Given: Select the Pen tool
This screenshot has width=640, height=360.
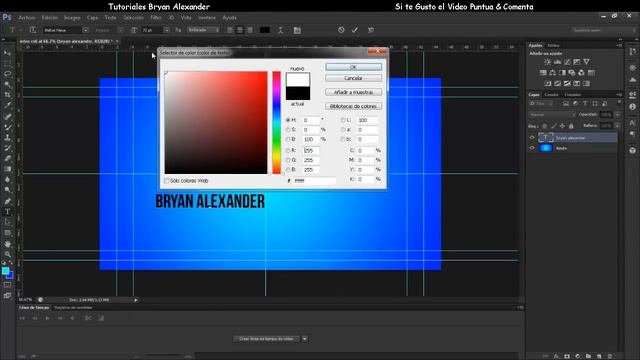Looking at the screenshot, I should pyautogui.click(x=7, y=201).
